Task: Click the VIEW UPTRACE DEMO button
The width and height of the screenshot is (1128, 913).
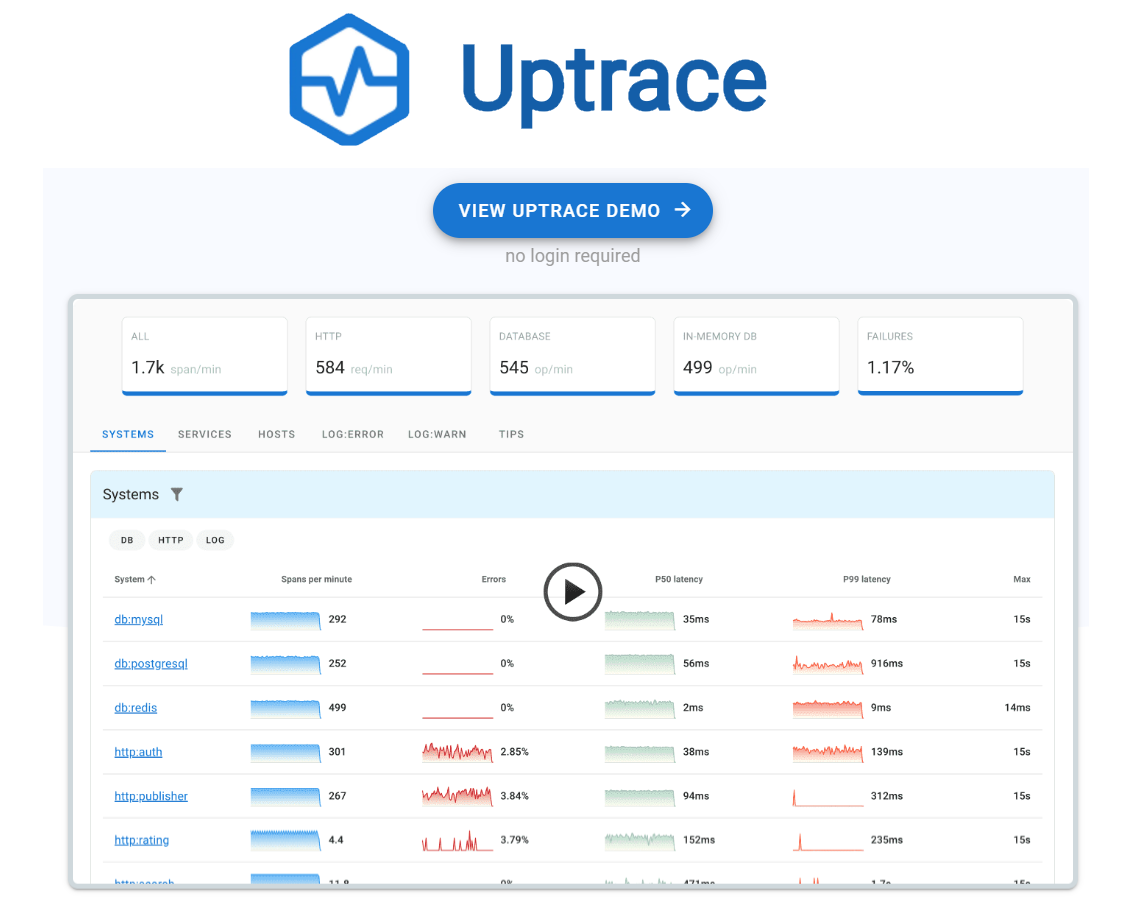Action: [x=572, y=210]
